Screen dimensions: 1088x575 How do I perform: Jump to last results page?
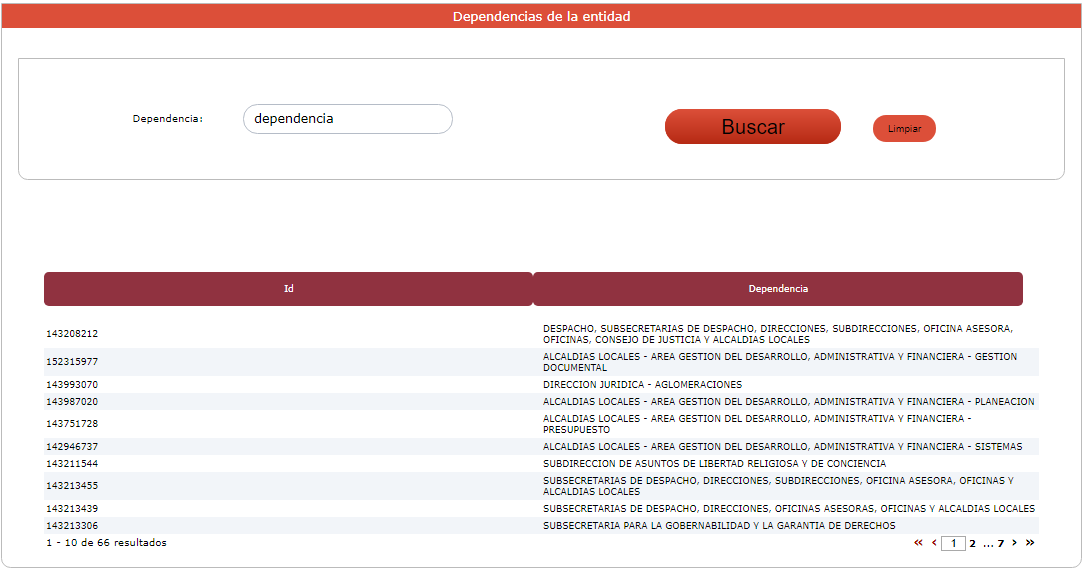1030,543
